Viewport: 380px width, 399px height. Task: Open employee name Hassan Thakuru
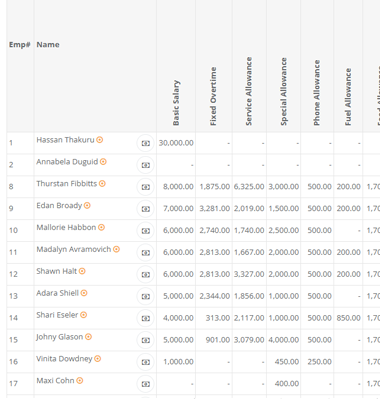[x=65, y=140]
